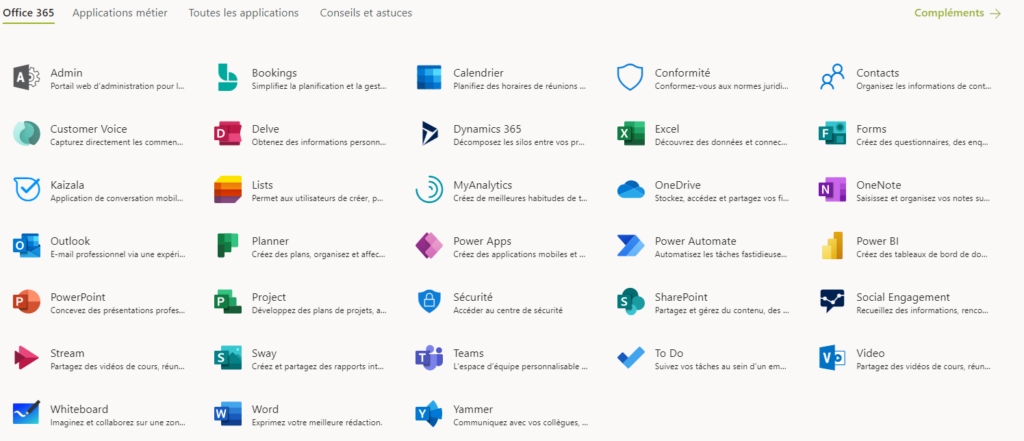Click the SharePoint app icon
This screenshot has width=1024, height=441.
pos(630,302)
